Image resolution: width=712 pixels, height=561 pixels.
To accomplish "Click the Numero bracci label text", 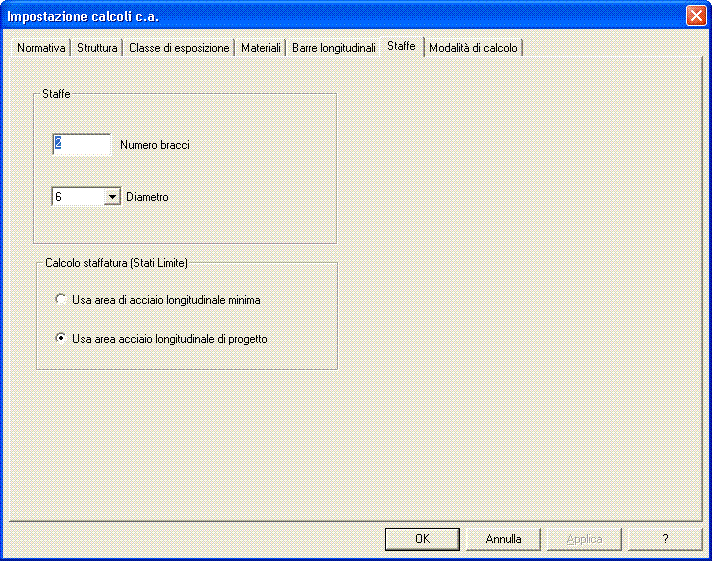I will pyautogui.click(x=154, y=145).
